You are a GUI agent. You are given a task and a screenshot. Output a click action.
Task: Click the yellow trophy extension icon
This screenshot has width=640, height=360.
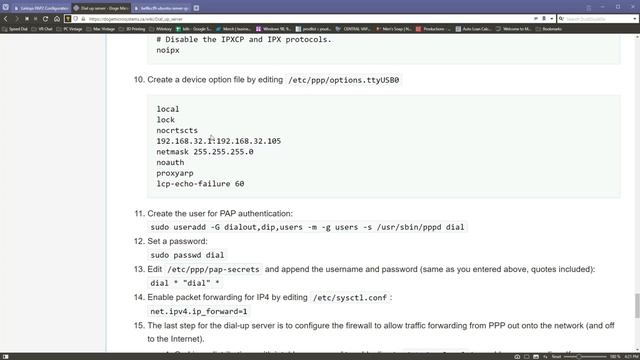(68, 19)
